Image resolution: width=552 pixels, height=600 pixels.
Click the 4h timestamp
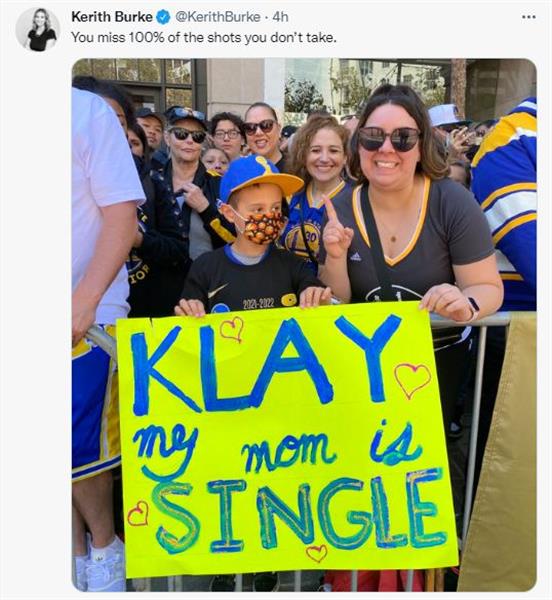coord(280,17)
